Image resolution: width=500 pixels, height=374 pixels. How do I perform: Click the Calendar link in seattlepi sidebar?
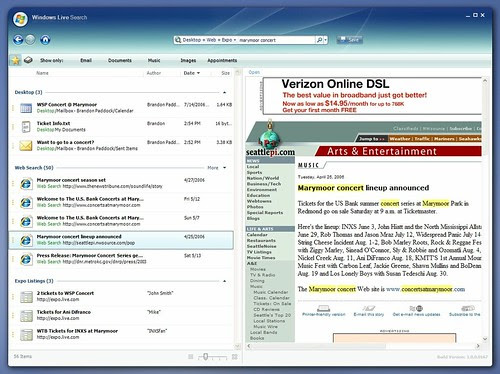tap(257, 235)
